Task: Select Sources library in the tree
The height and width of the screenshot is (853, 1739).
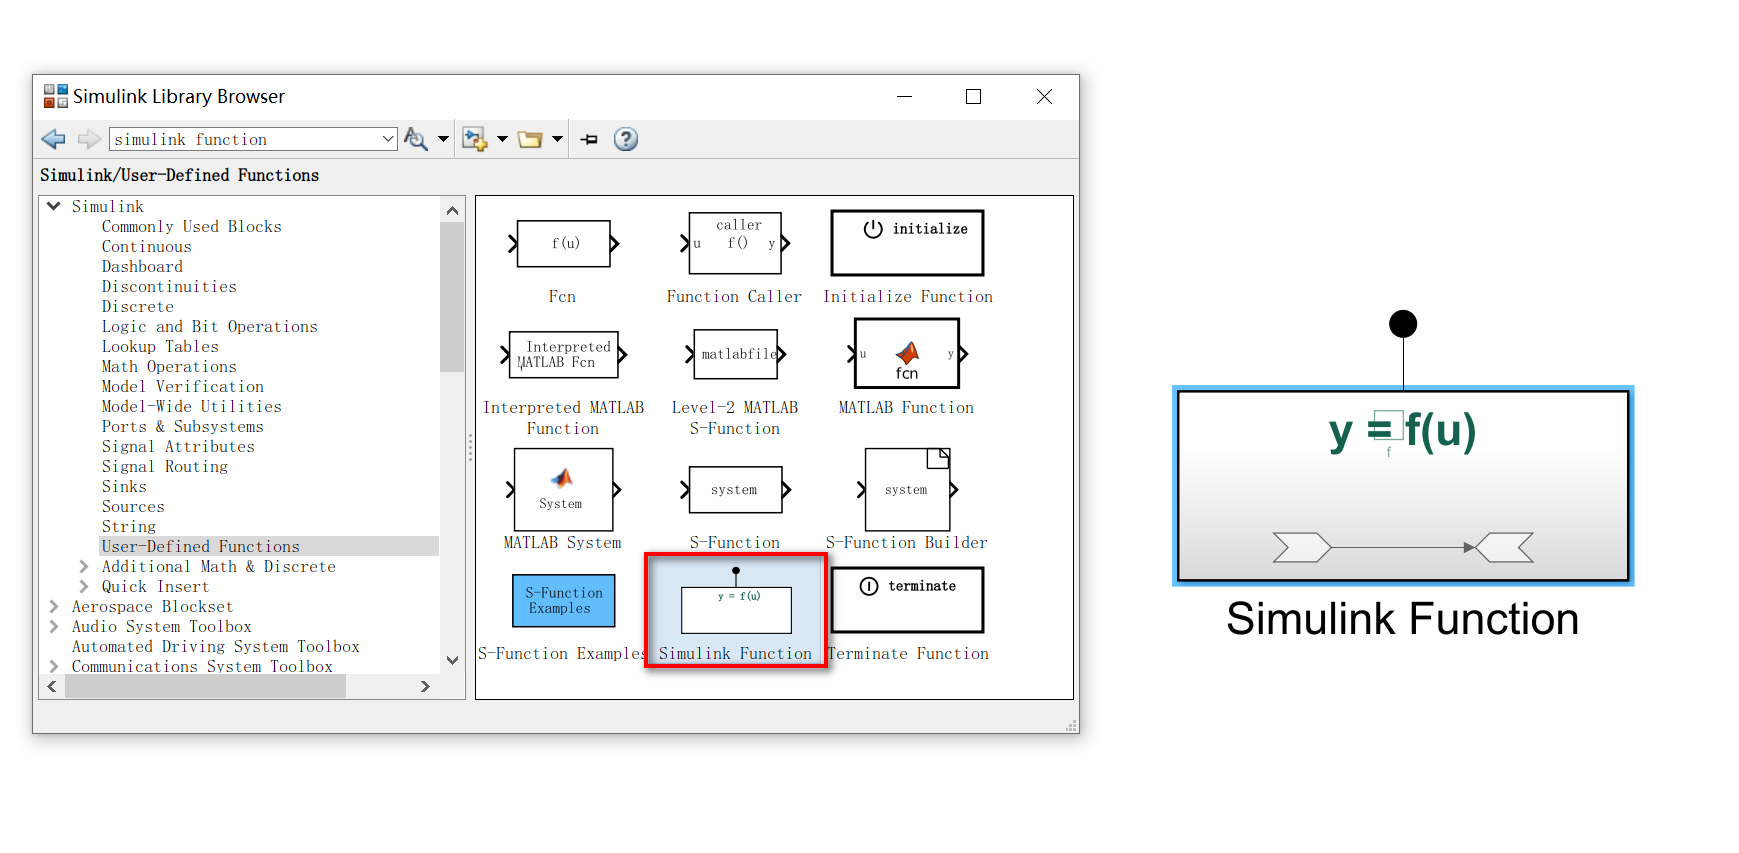Action: pos(134,506)
